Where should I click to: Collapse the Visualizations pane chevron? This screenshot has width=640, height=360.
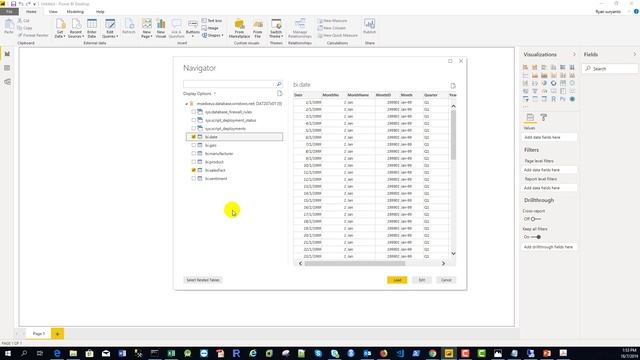point(574,54)
